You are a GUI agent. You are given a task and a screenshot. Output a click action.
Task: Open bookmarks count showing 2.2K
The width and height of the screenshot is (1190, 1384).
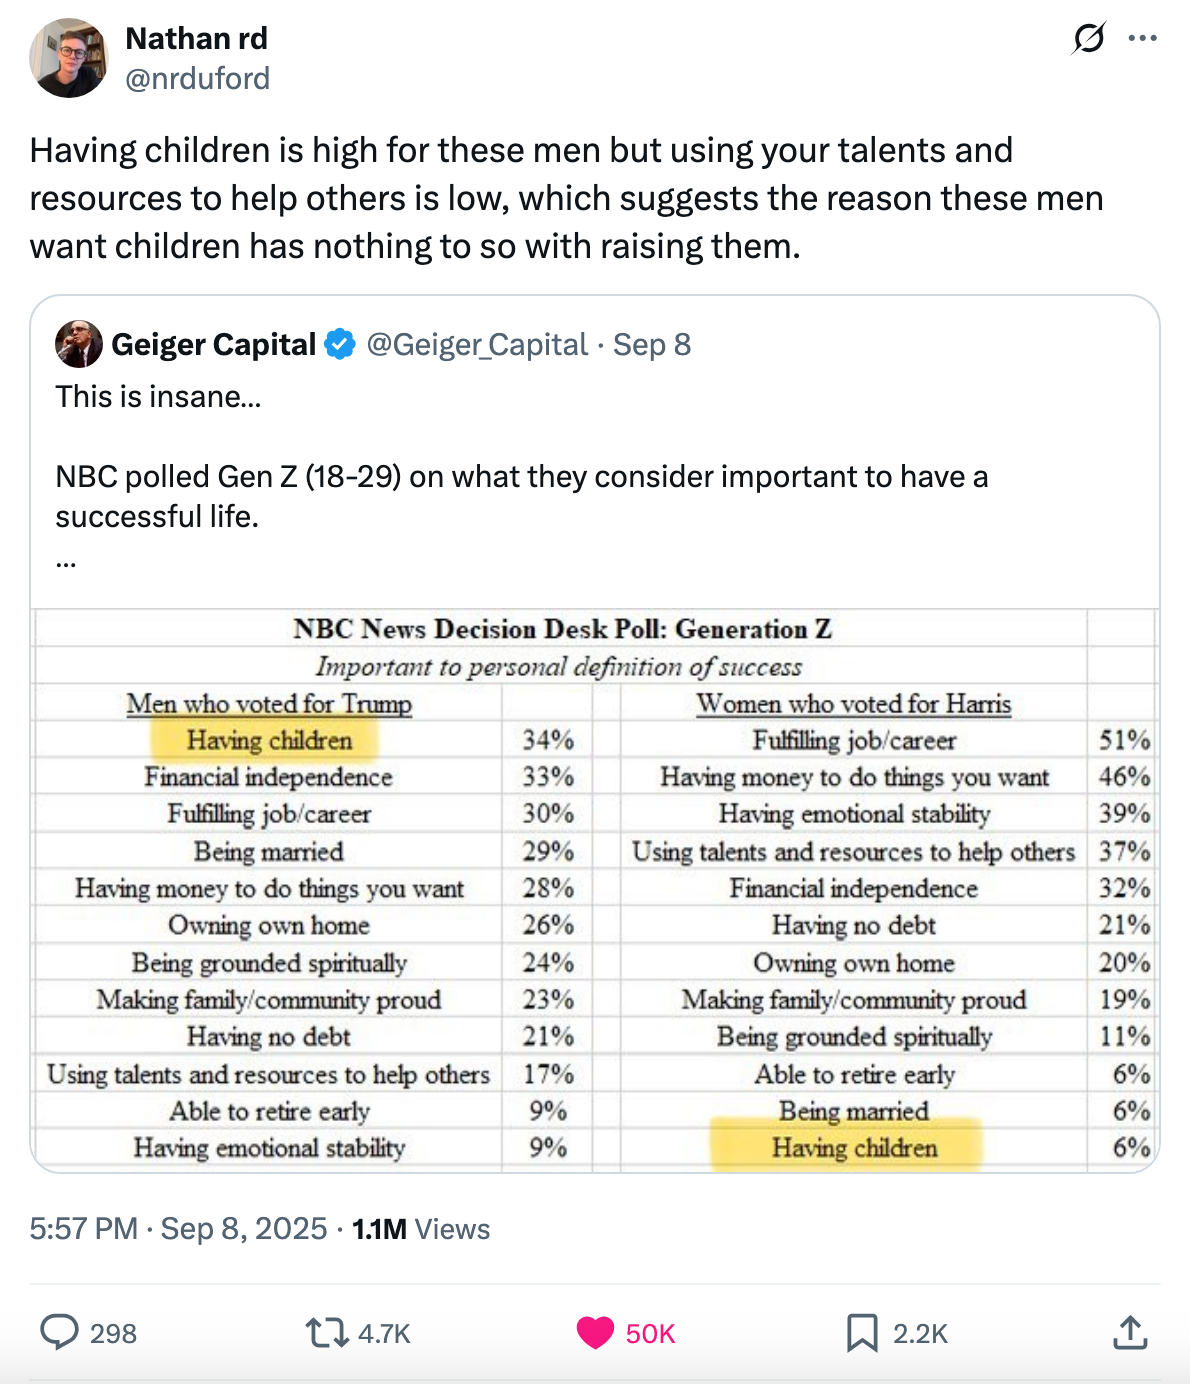point(919,1332)
